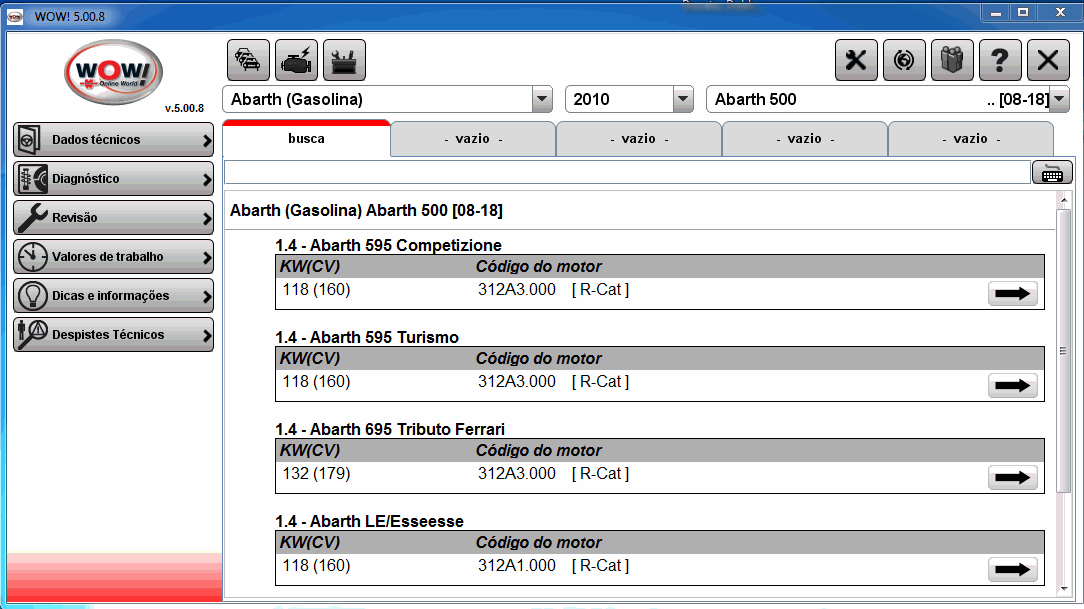Click the Diagnóstico icon in sidebar

click(x=32, y=179)
